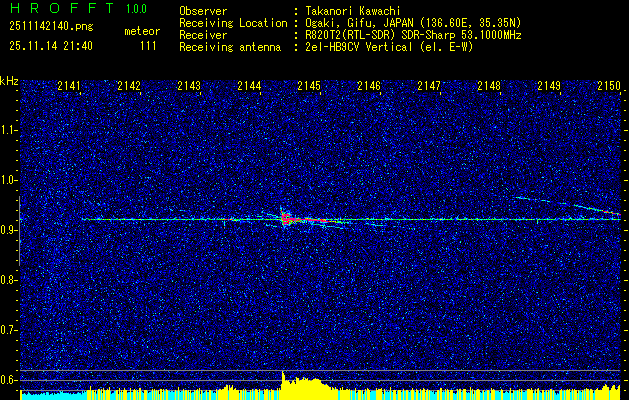The width and height of the screenshot is (629, 400).
Task: Click the Receiving antenna label
Action: pos(230,47)
